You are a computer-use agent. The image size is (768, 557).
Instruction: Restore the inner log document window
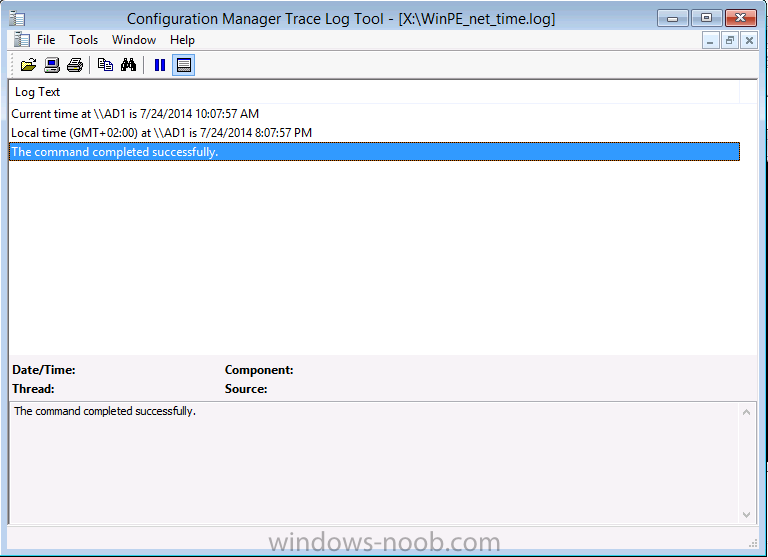(730, 40)
